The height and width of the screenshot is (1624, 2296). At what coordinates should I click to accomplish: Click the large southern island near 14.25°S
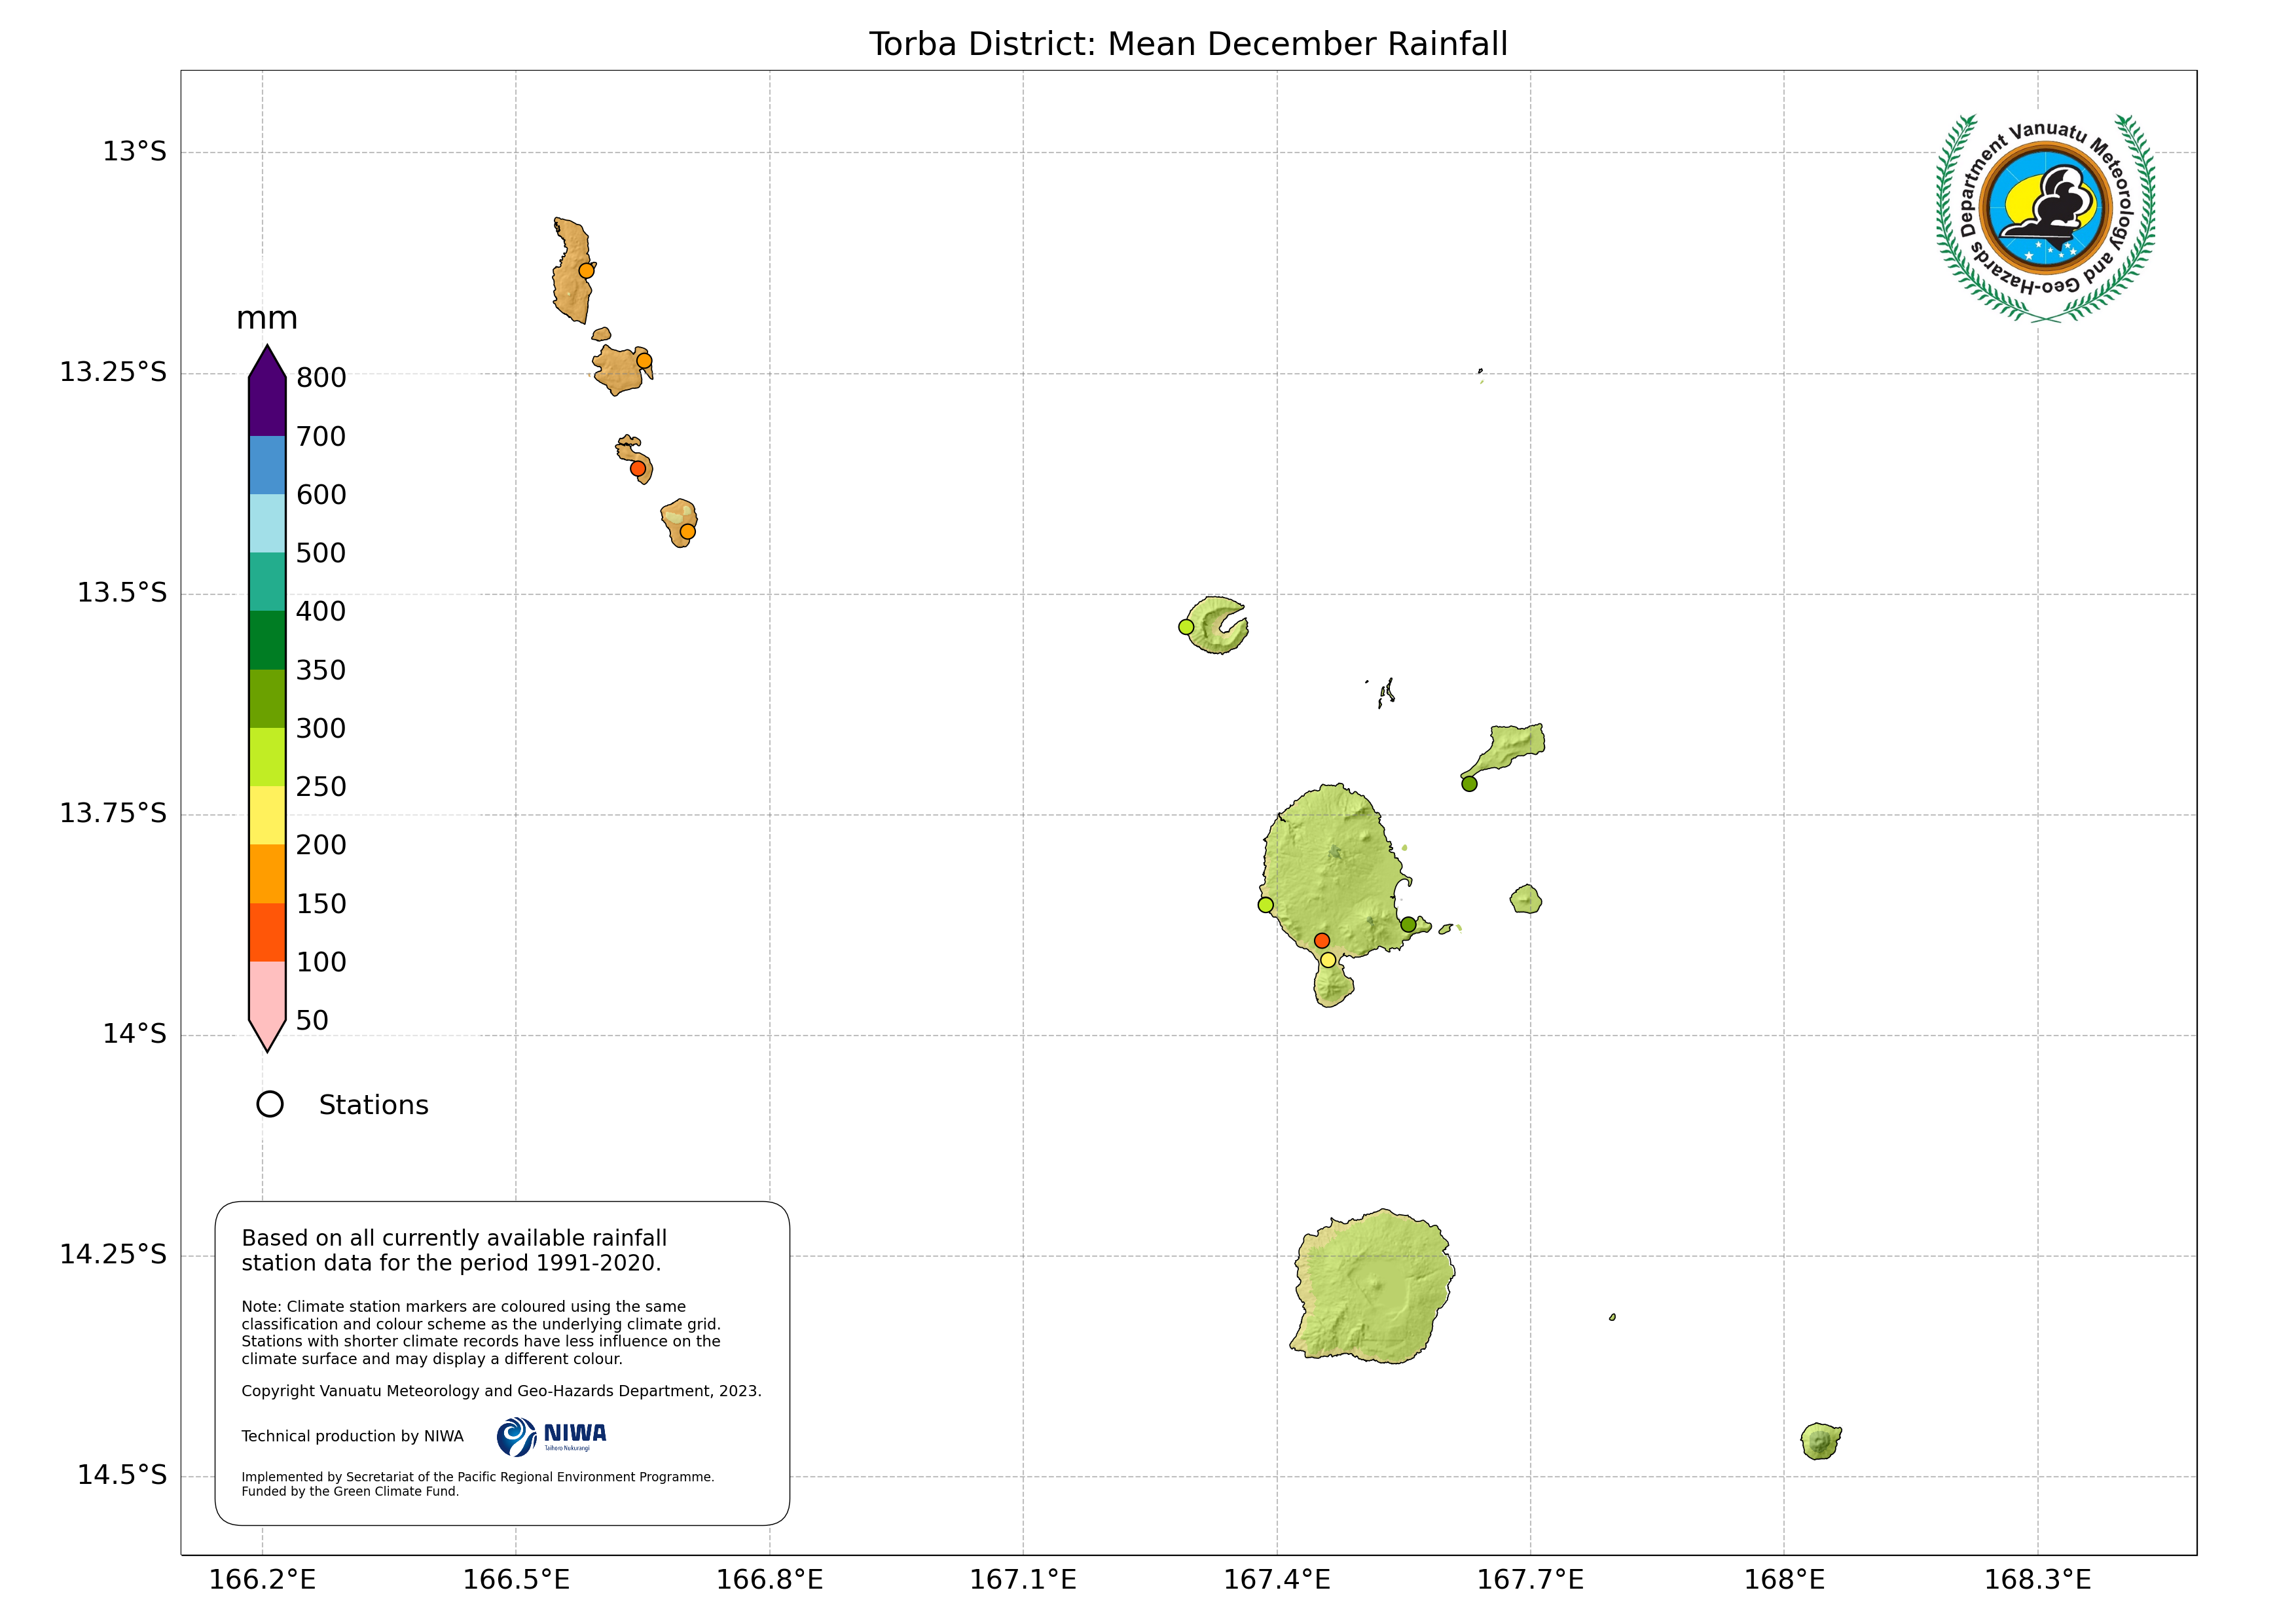1374,1287
